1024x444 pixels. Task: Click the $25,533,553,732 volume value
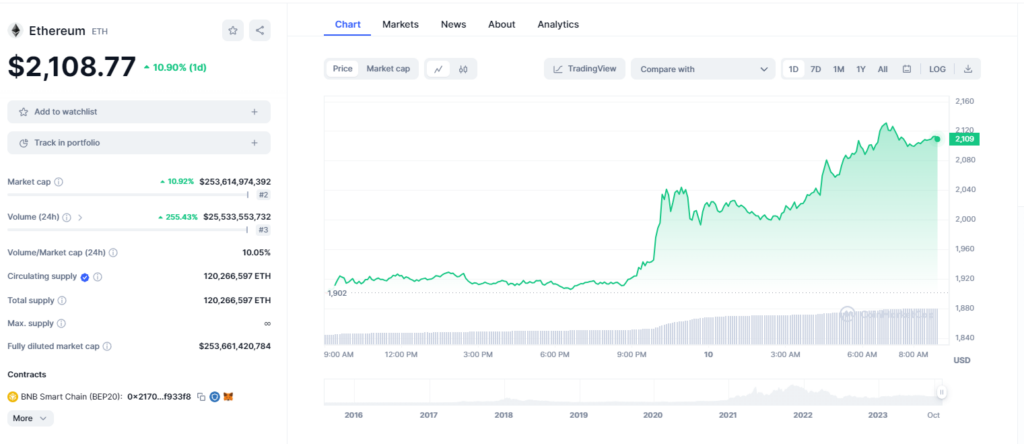pyautogui.click(x=237, y=217)
